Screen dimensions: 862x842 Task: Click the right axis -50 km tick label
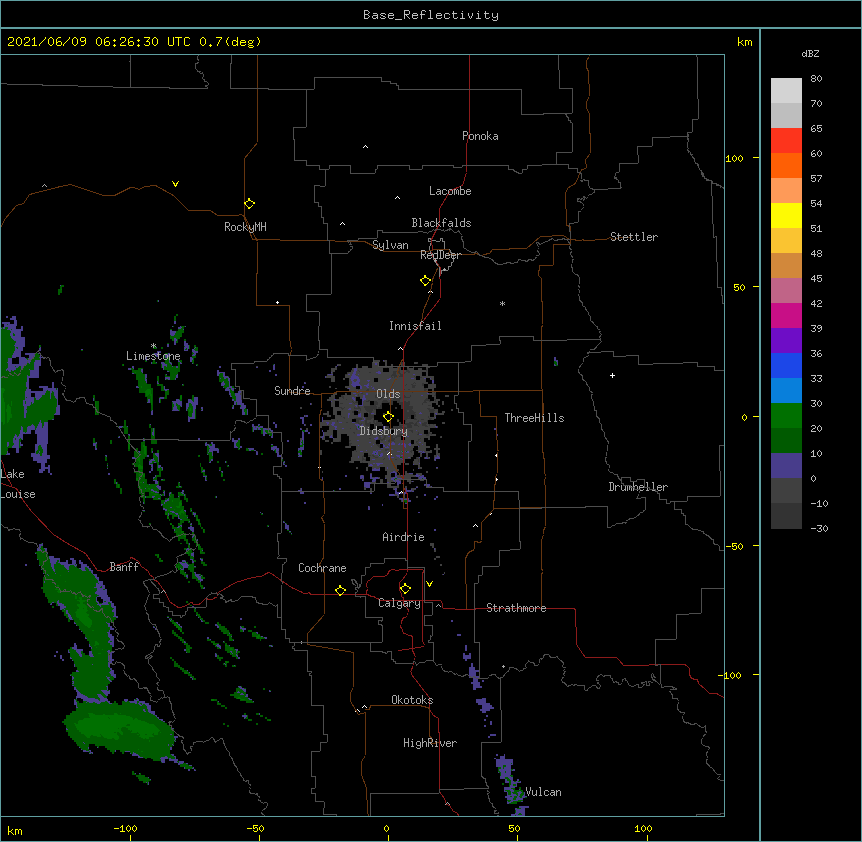(x=734, y=546)
